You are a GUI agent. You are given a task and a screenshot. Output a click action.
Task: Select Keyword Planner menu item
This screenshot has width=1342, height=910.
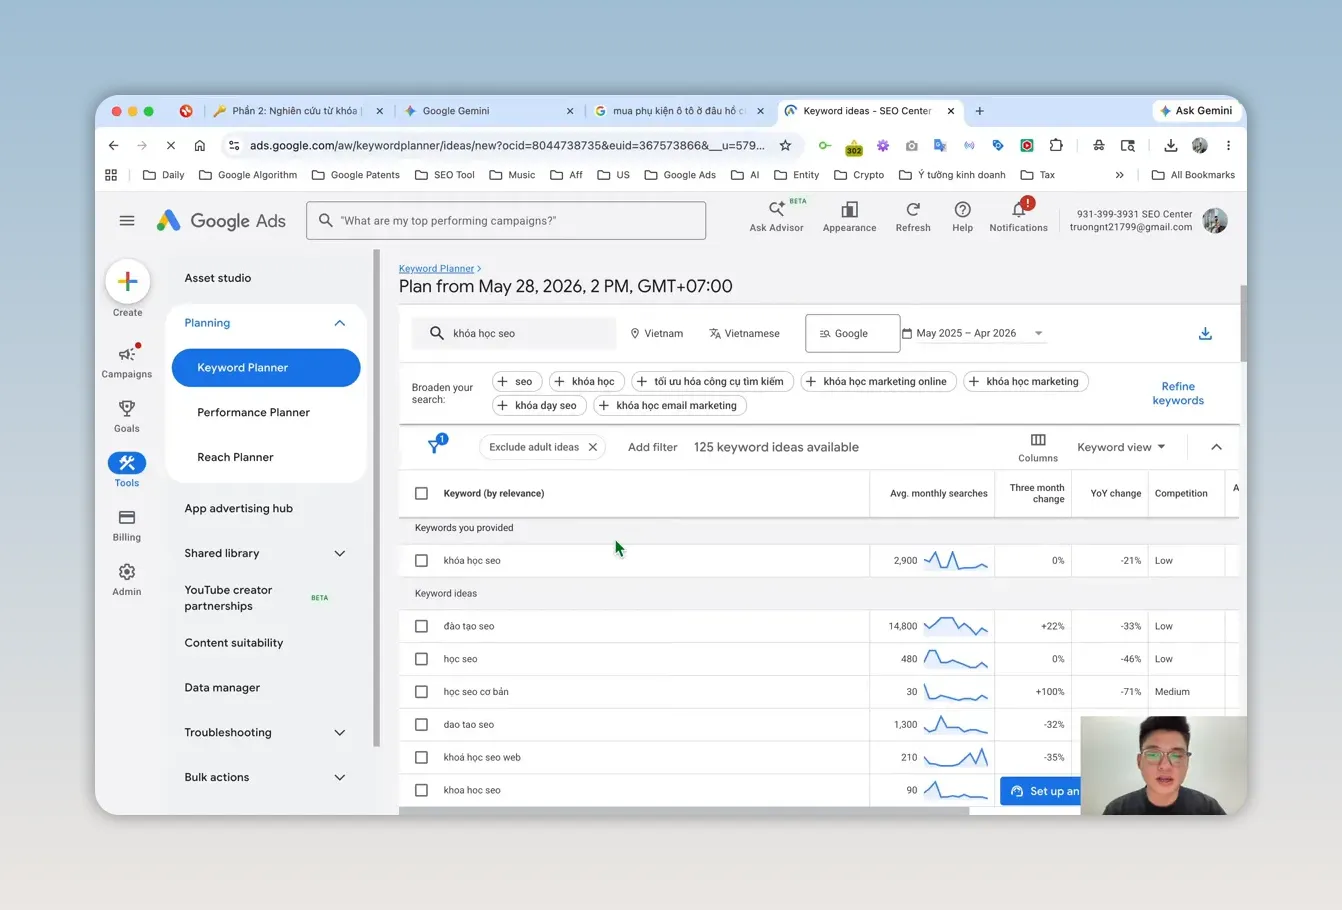266,367
